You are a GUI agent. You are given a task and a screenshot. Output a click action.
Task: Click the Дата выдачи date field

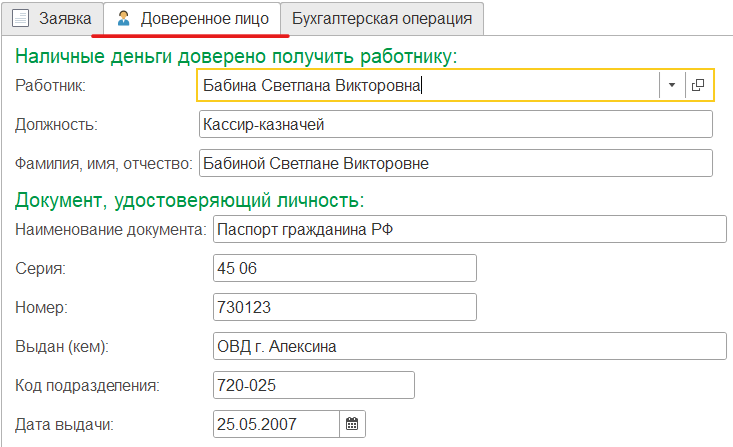[x=276, y=424]
